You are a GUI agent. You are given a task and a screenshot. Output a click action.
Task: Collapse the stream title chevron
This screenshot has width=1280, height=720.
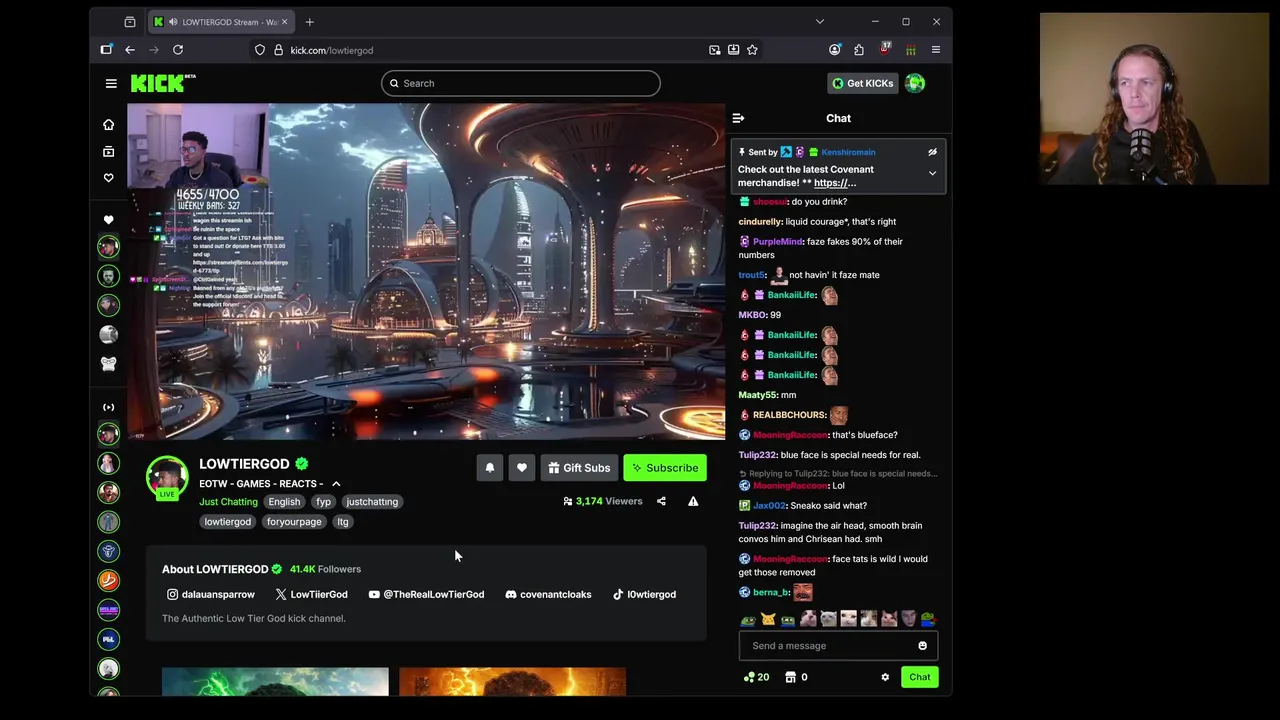click(336, 484)
